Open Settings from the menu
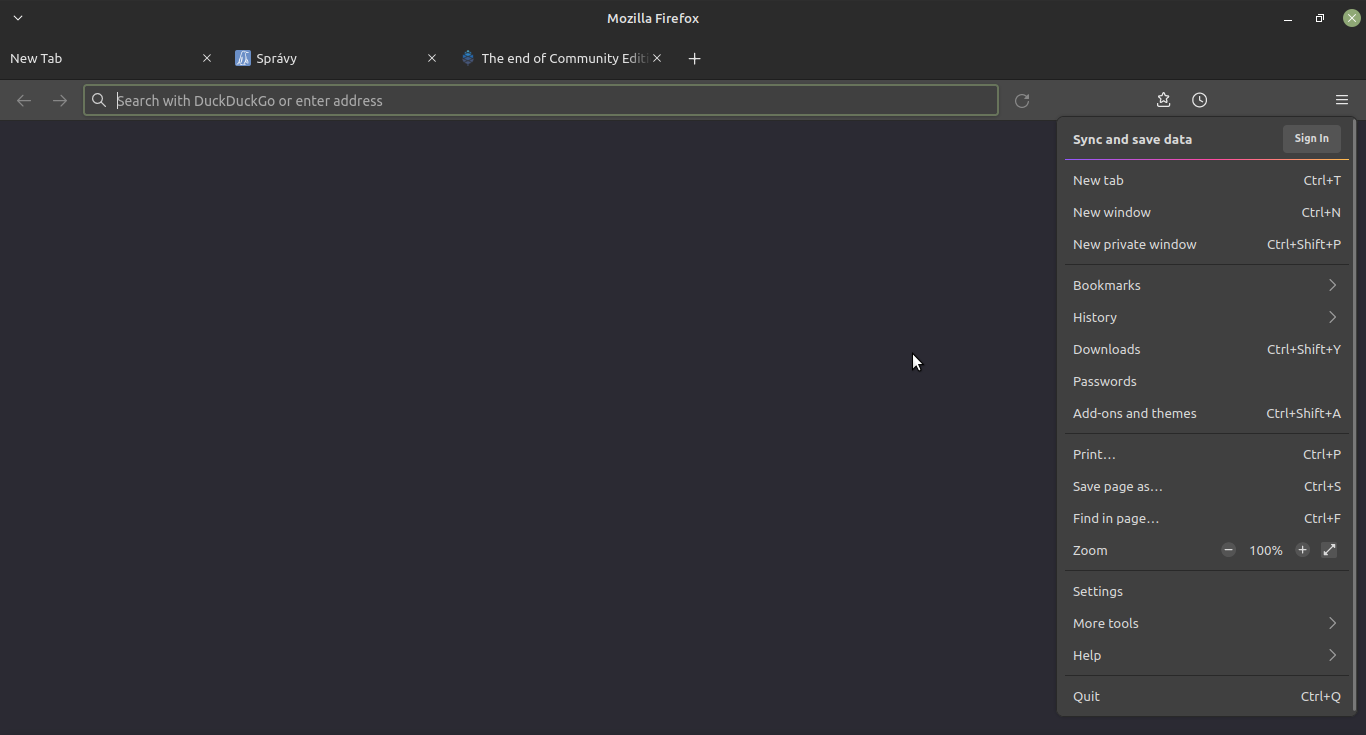 coord(1098,591)
